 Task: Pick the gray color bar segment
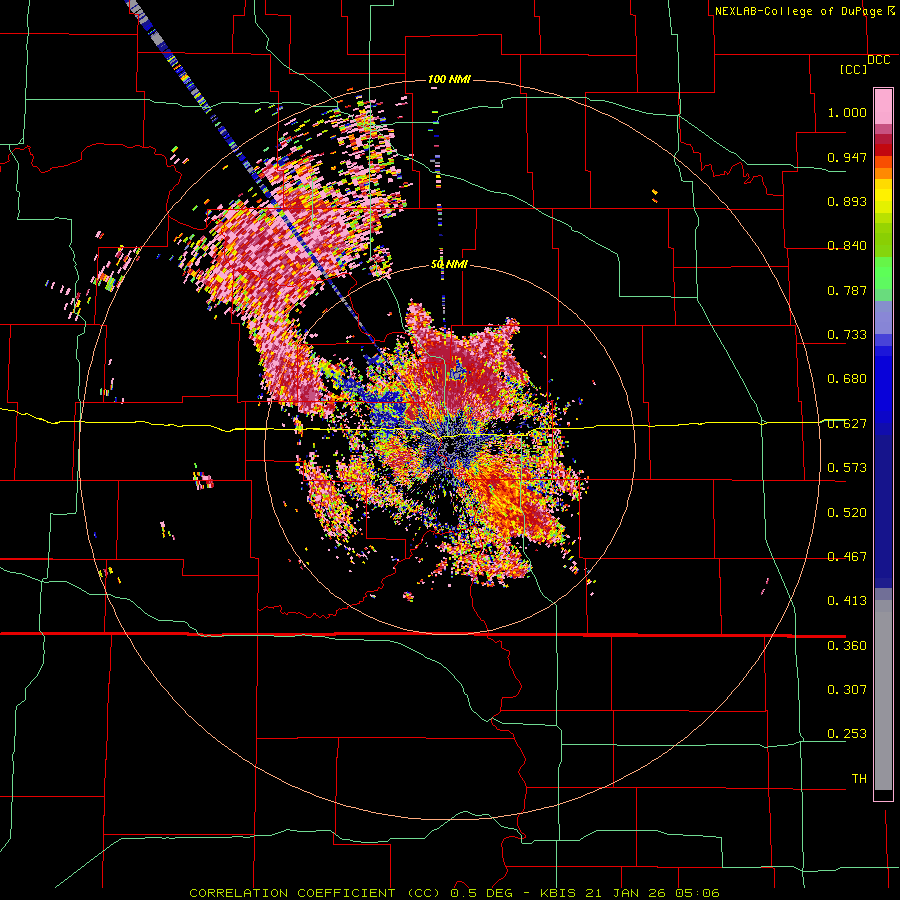pyautogui.click(x=883, y=695)
